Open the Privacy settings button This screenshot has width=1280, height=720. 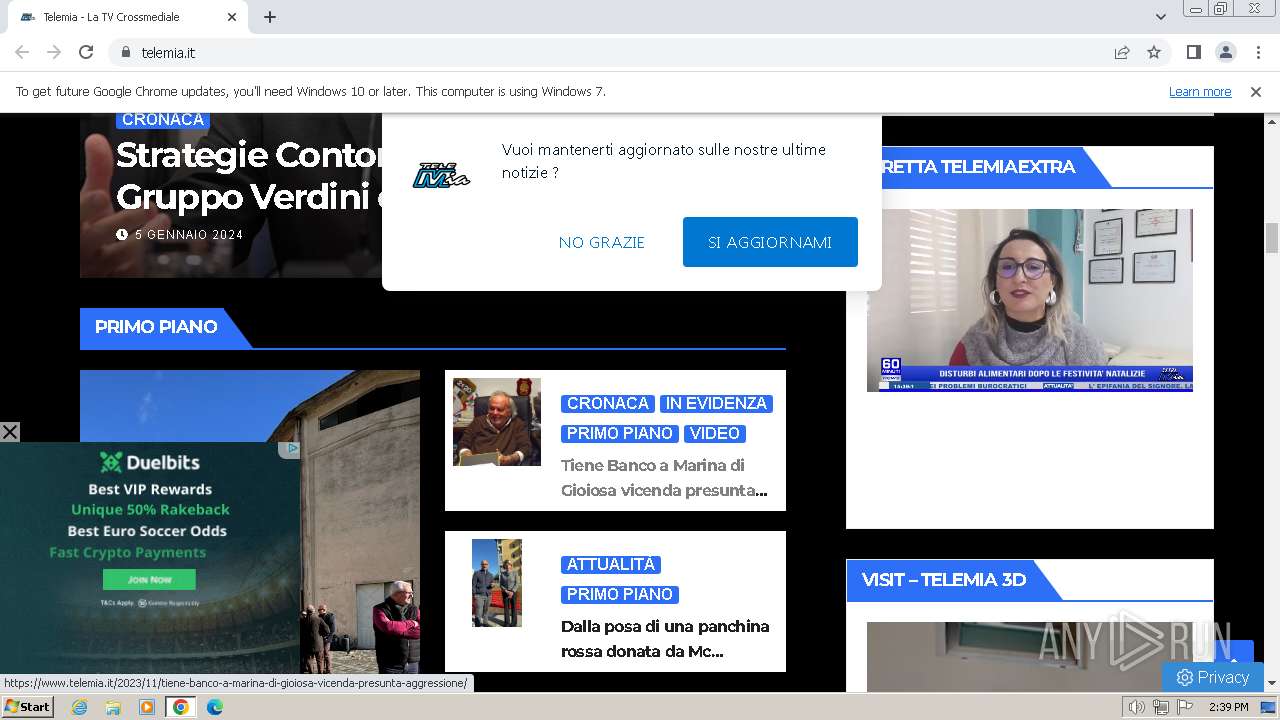click(1212, 677)
